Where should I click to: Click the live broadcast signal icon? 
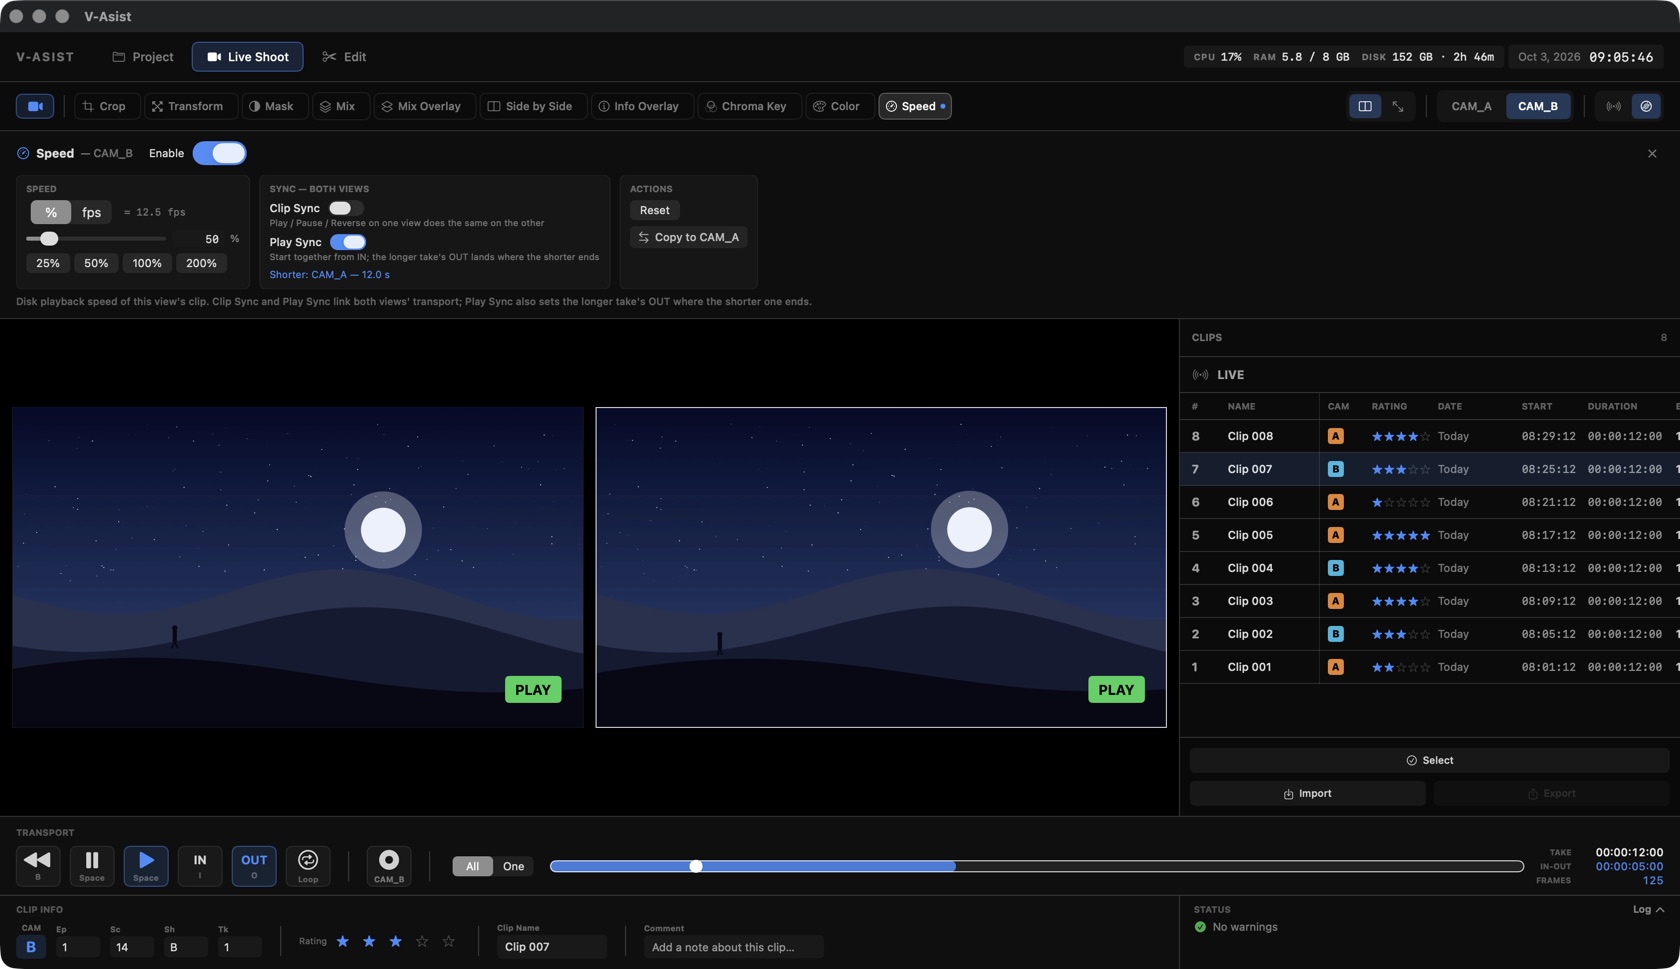click(x=1613, y=106)
